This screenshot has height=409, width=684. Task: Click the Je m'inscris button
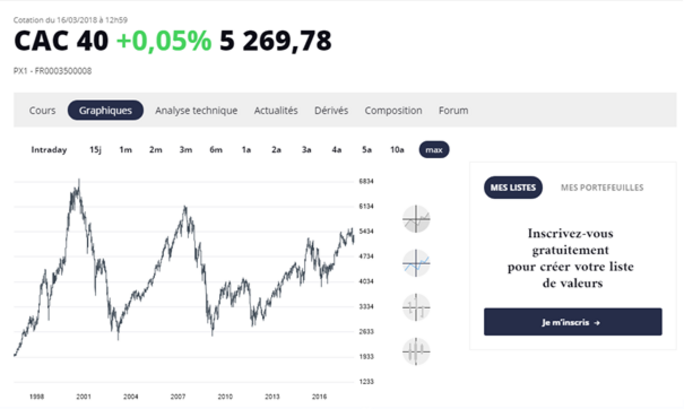pos(573,322)
